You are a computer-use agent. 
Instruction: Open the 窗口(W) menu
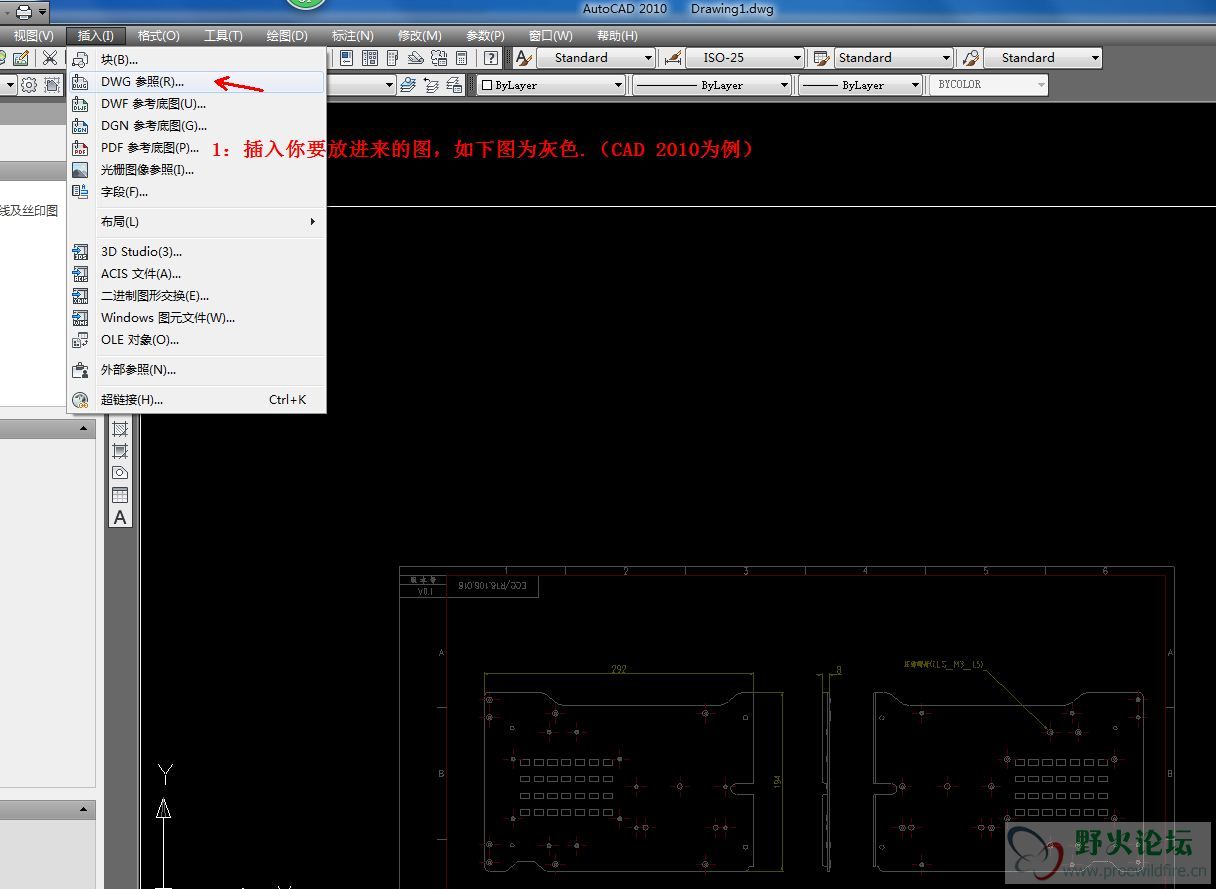pyautogui.click(x=551, y=35)
